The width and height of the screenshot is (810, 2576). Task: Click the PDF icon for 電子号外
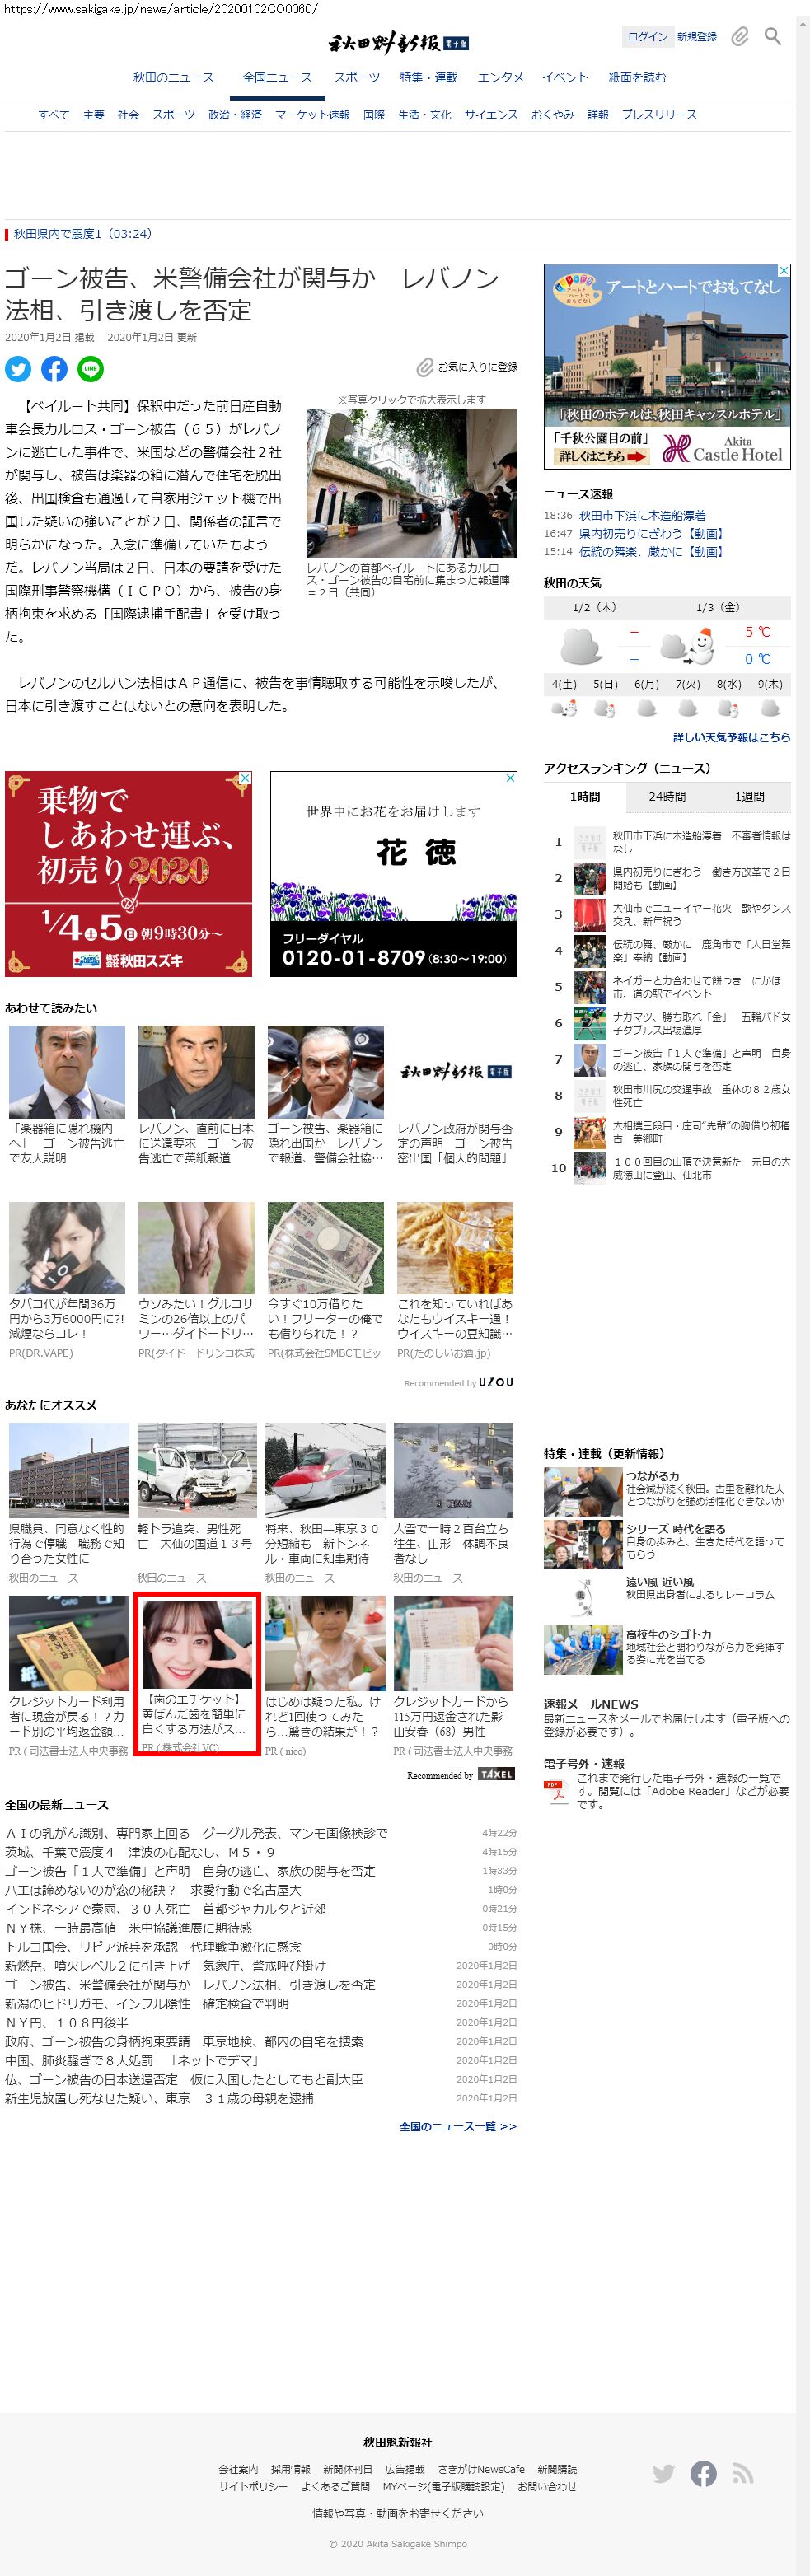[x=556, y=1791]
